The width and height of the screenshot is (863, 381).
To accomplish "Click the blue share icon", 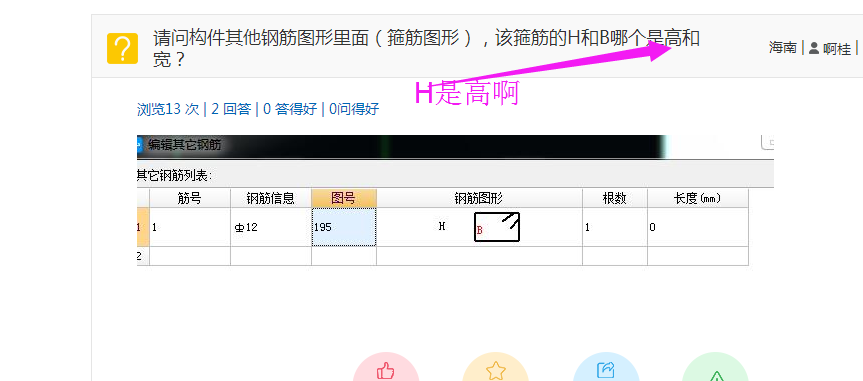I will pos(605,370).
